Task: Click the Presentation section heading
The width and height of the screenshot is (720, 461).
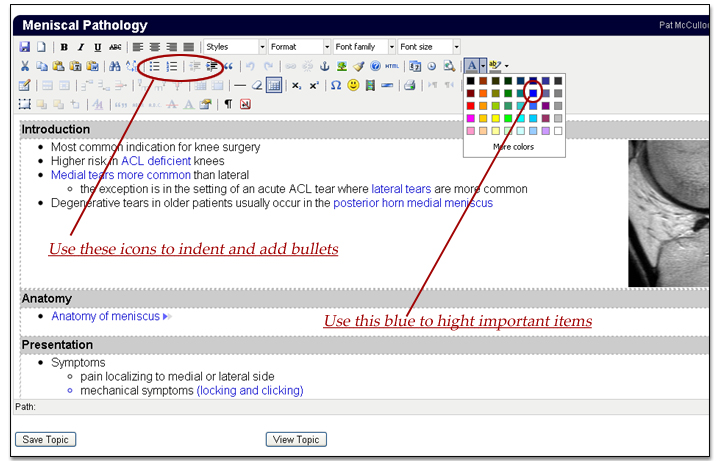Action: pos(57,345)
